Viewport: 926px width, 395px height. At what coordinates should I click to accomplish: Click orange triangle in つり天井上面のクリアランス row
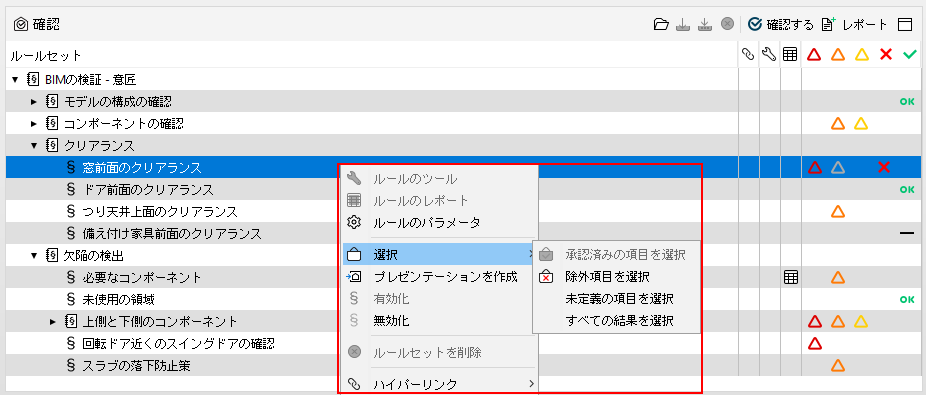click(837, 211)
